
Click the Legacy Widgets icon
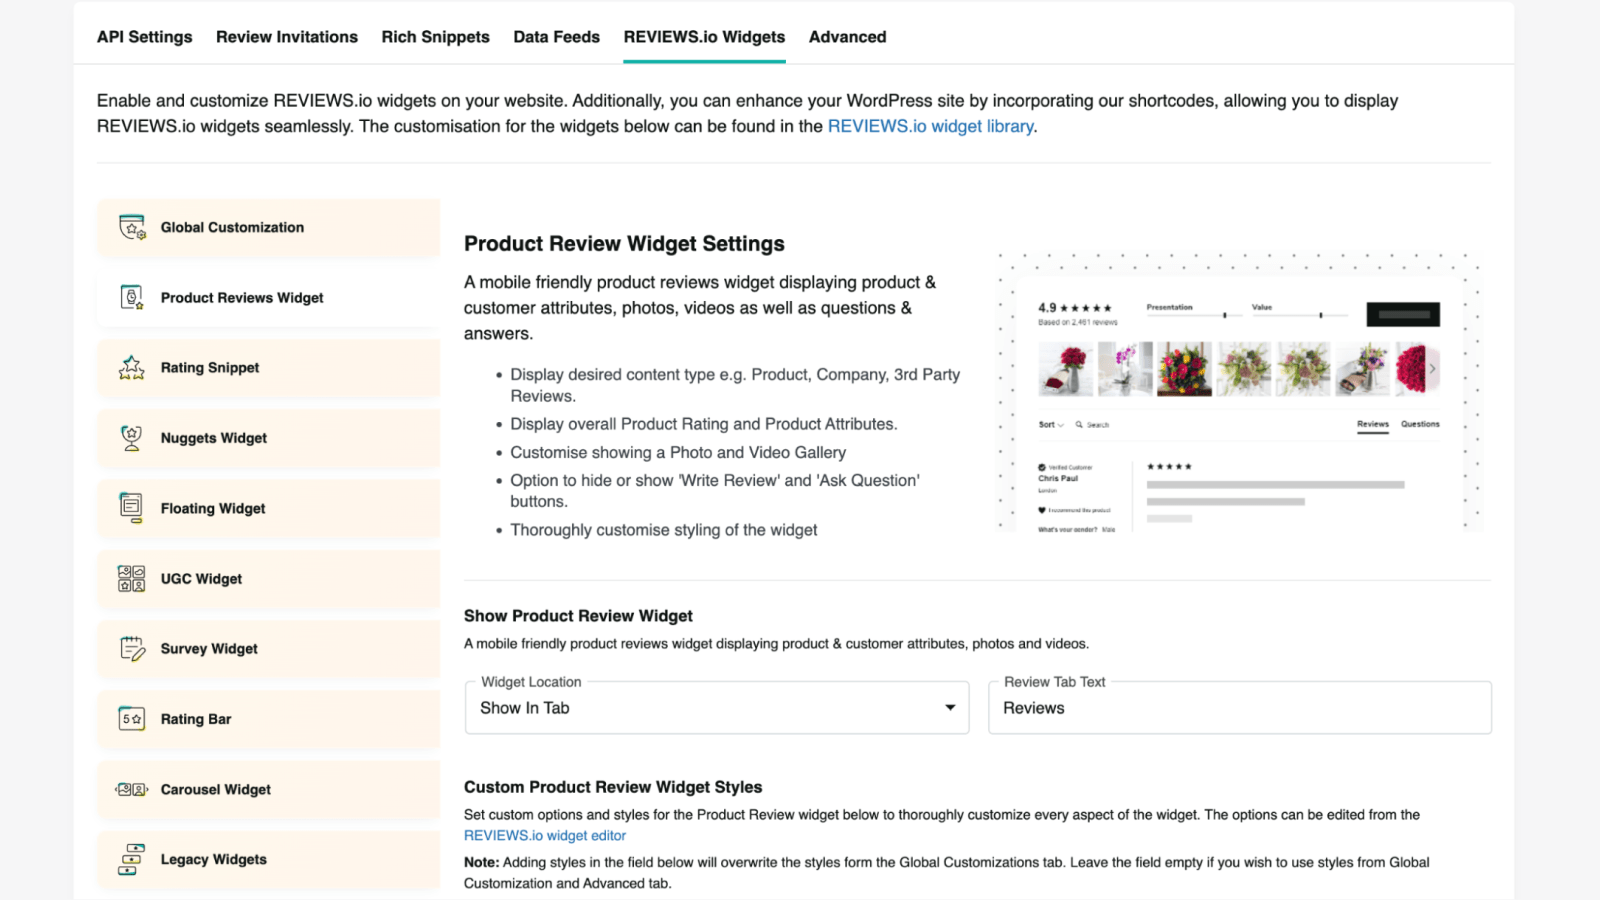click(132, 859)
